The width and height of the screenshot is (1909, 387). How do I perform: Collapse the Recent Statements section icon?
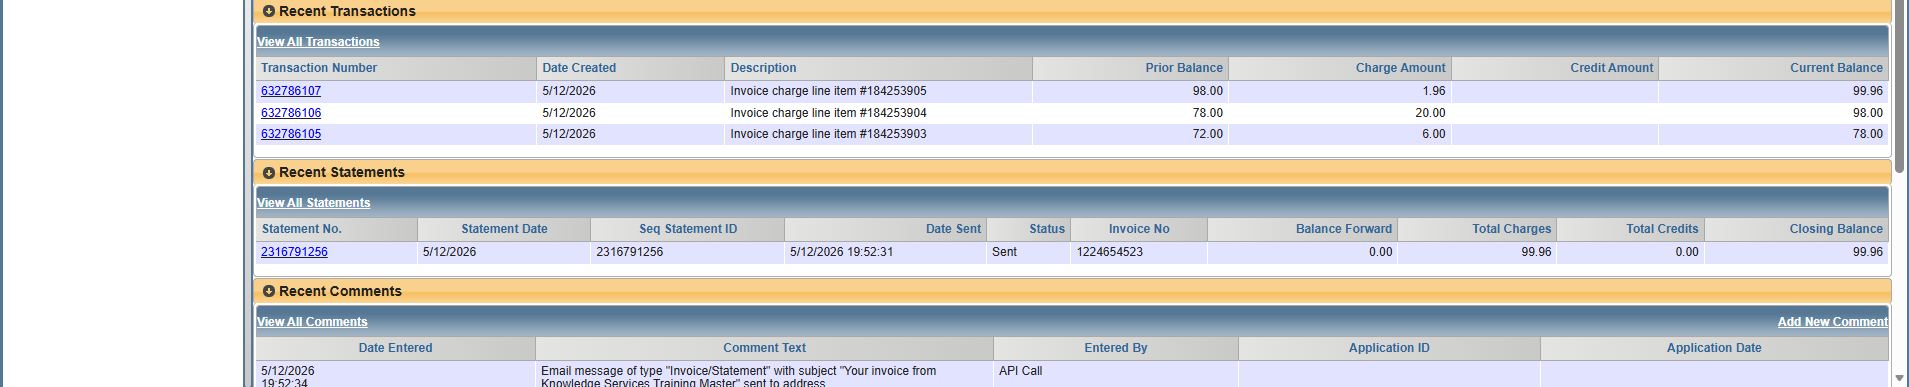269,172
